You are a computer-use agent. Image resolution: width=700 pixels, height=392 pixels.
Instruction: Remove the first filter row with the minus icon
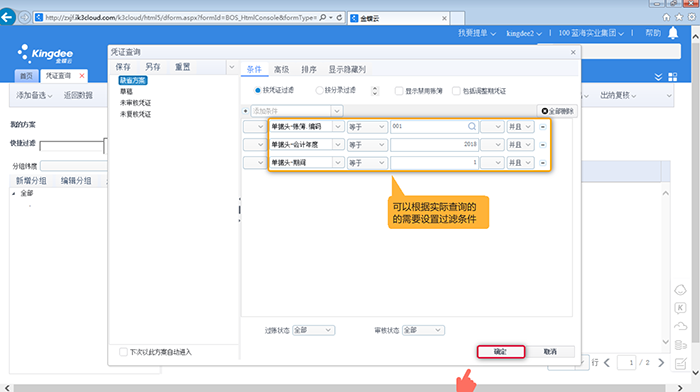click(x=543, y=127)
